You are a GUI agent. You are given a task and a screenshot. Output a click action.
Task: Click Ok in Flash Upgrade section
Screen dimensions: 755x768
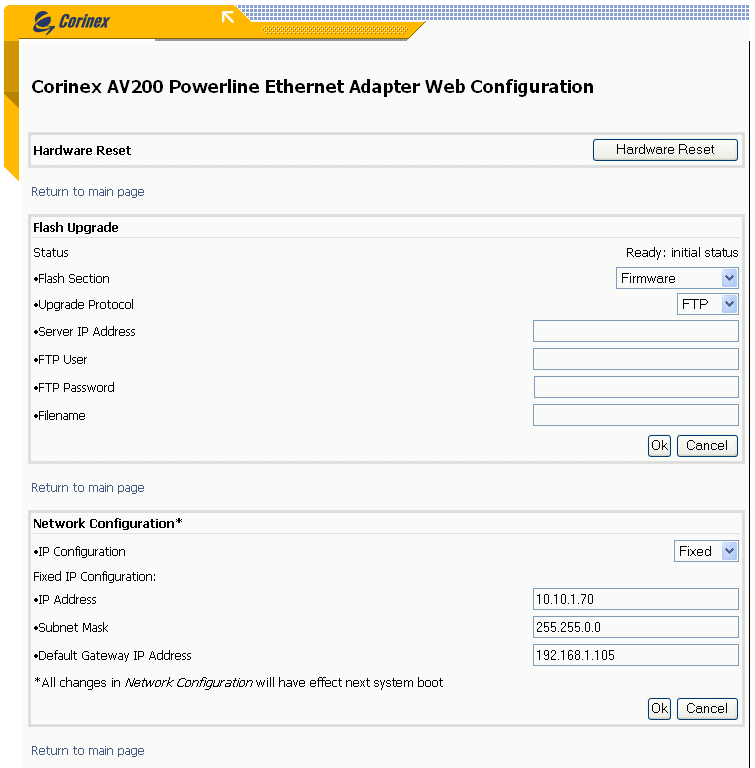pyautogui.click(x=659, y=446)
